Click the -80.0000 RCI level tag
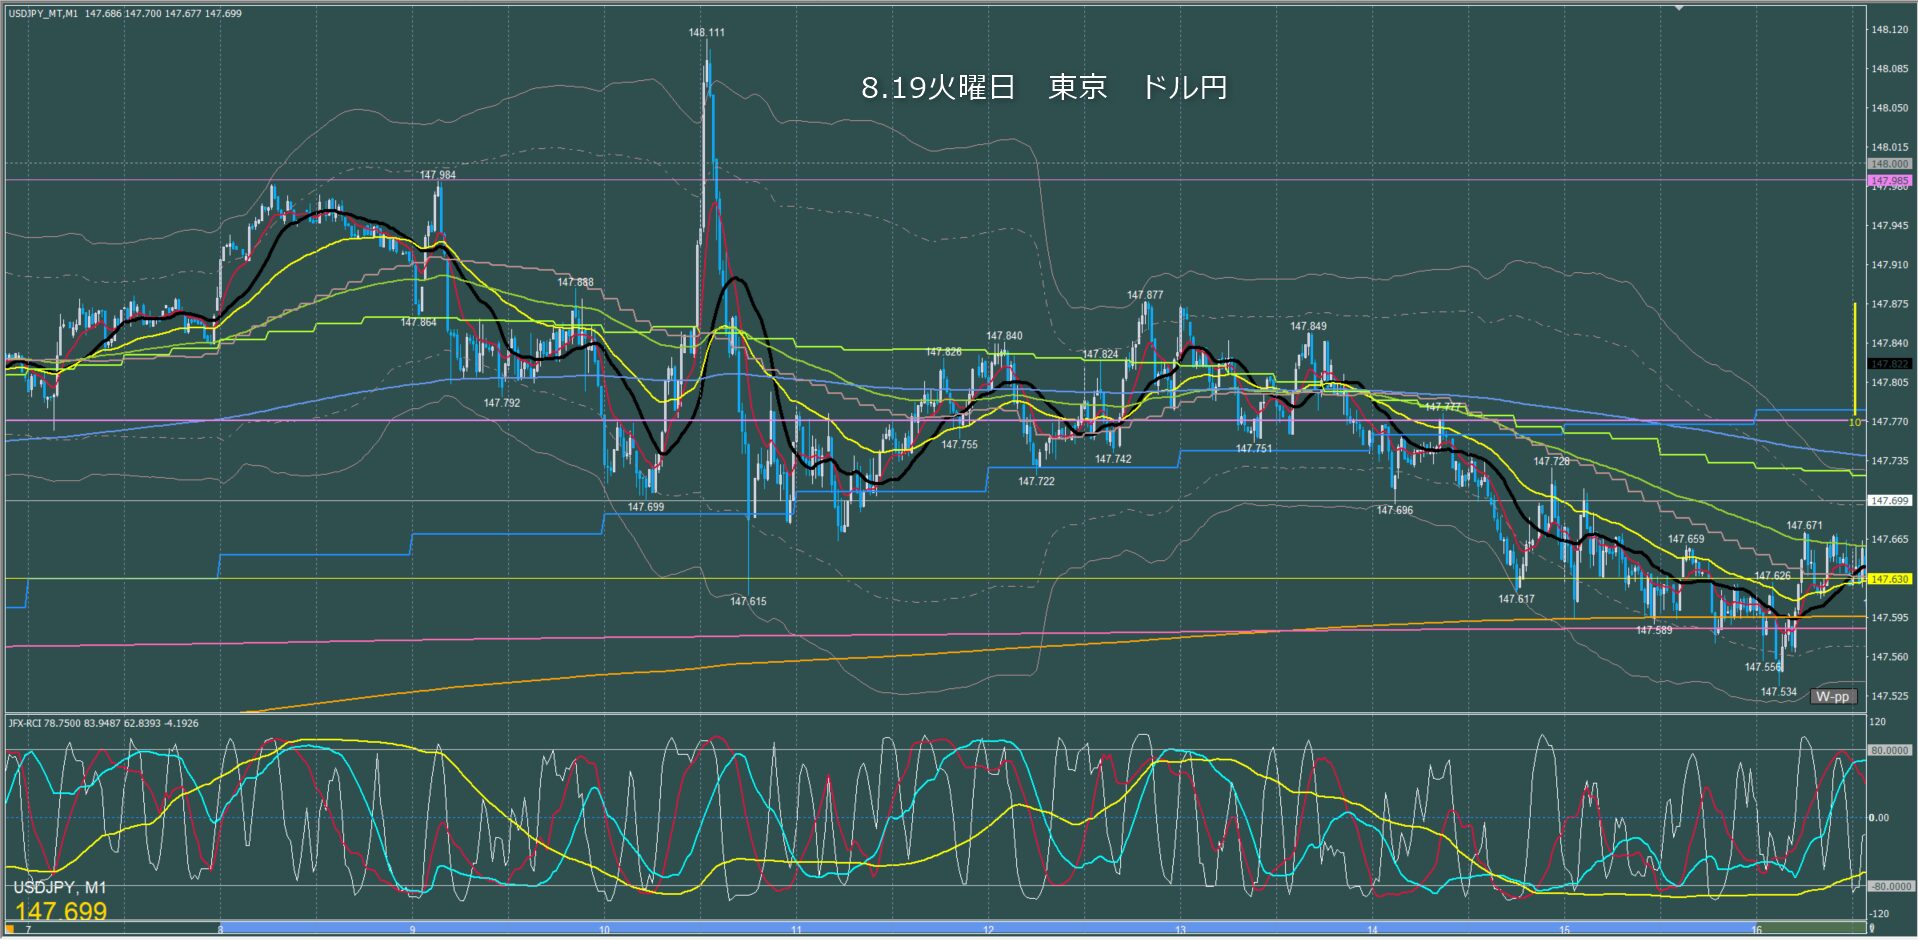The width and height of the screenshot is (1918, 940). [1889, 886]
